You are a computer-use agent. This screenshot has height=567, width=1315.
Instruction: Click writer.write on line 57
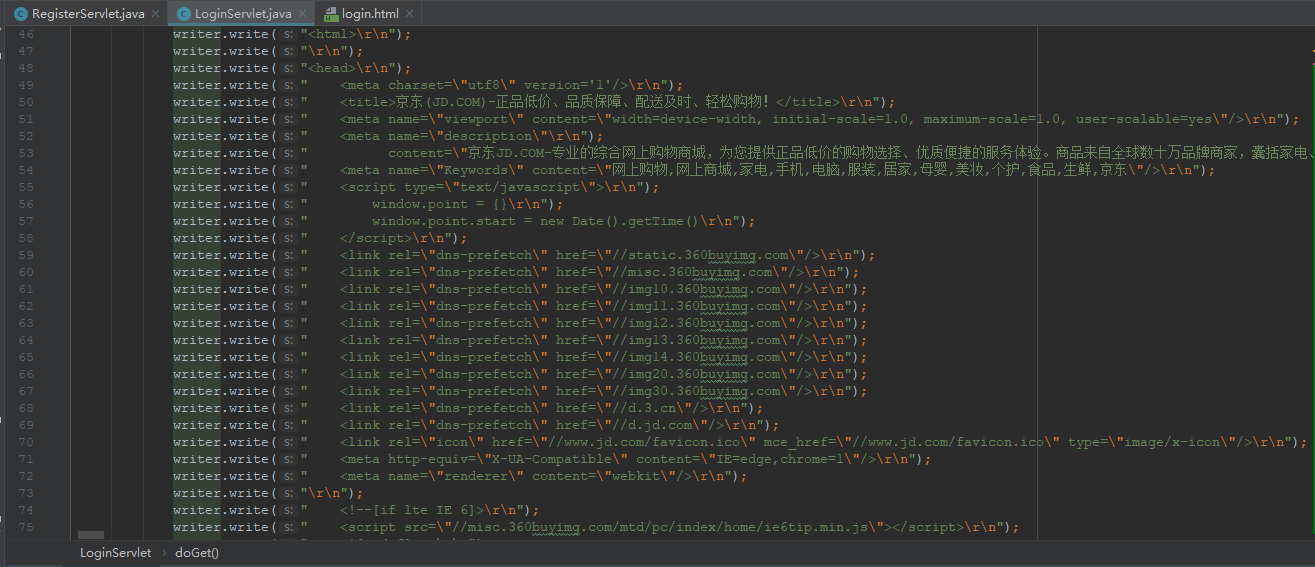pos(220,221)
